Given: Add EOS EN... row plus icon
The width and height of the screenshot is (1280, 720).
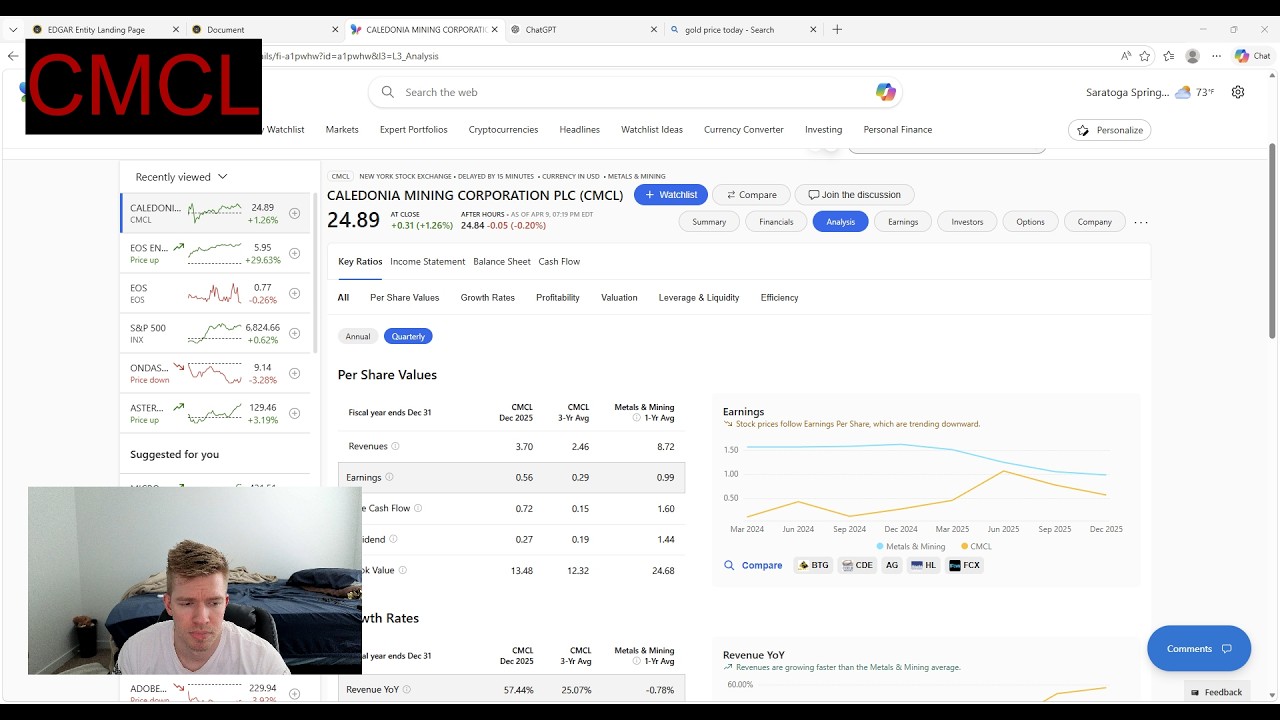Looking at the screenshot, I should click(x=294, y=253).
